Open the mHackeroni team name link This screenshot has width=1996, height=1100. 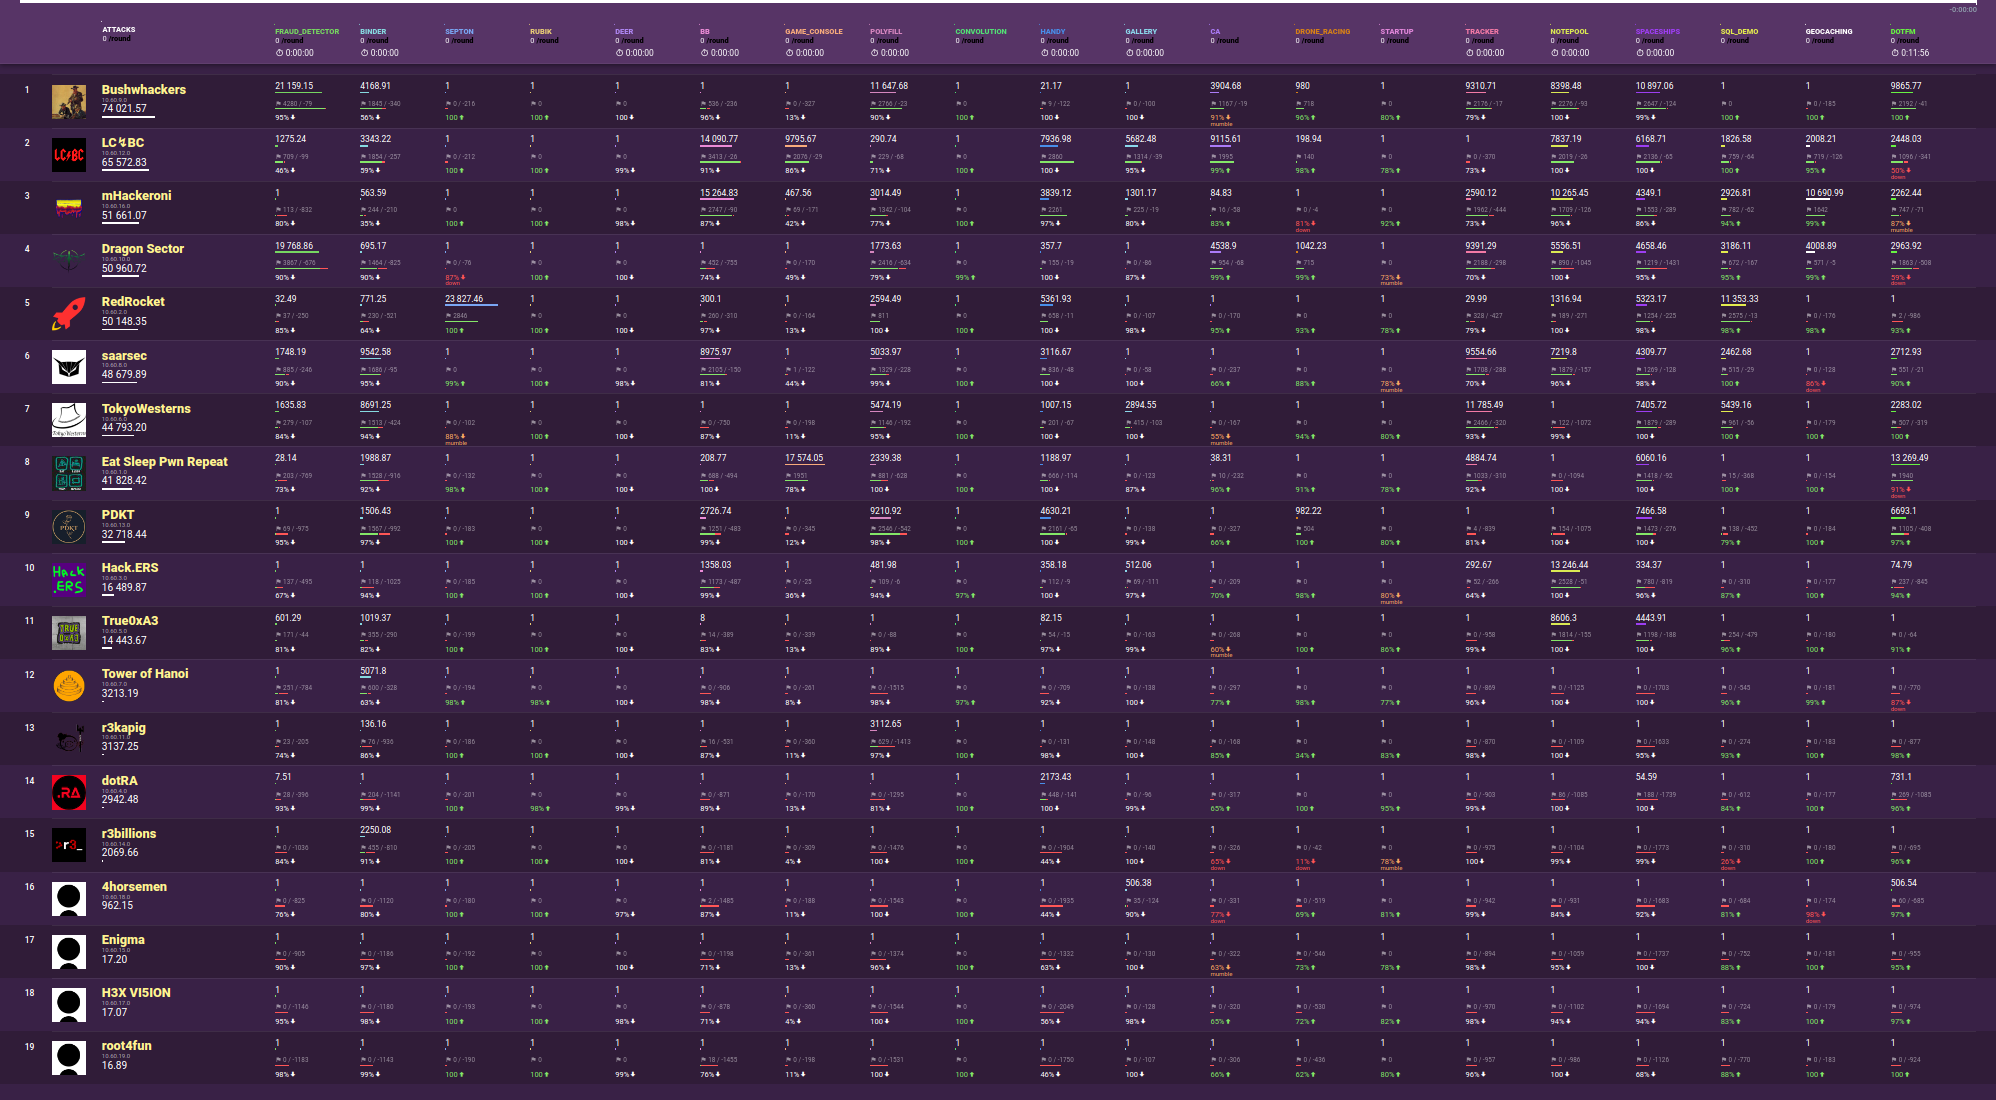coord(136,196)
